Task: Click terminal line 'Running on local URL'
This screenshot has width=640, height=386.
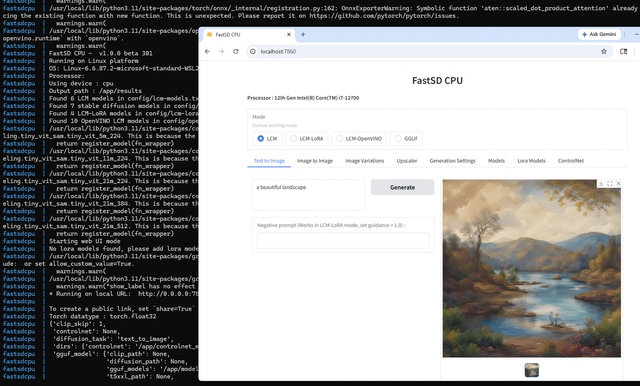Action: pos(124,294)
